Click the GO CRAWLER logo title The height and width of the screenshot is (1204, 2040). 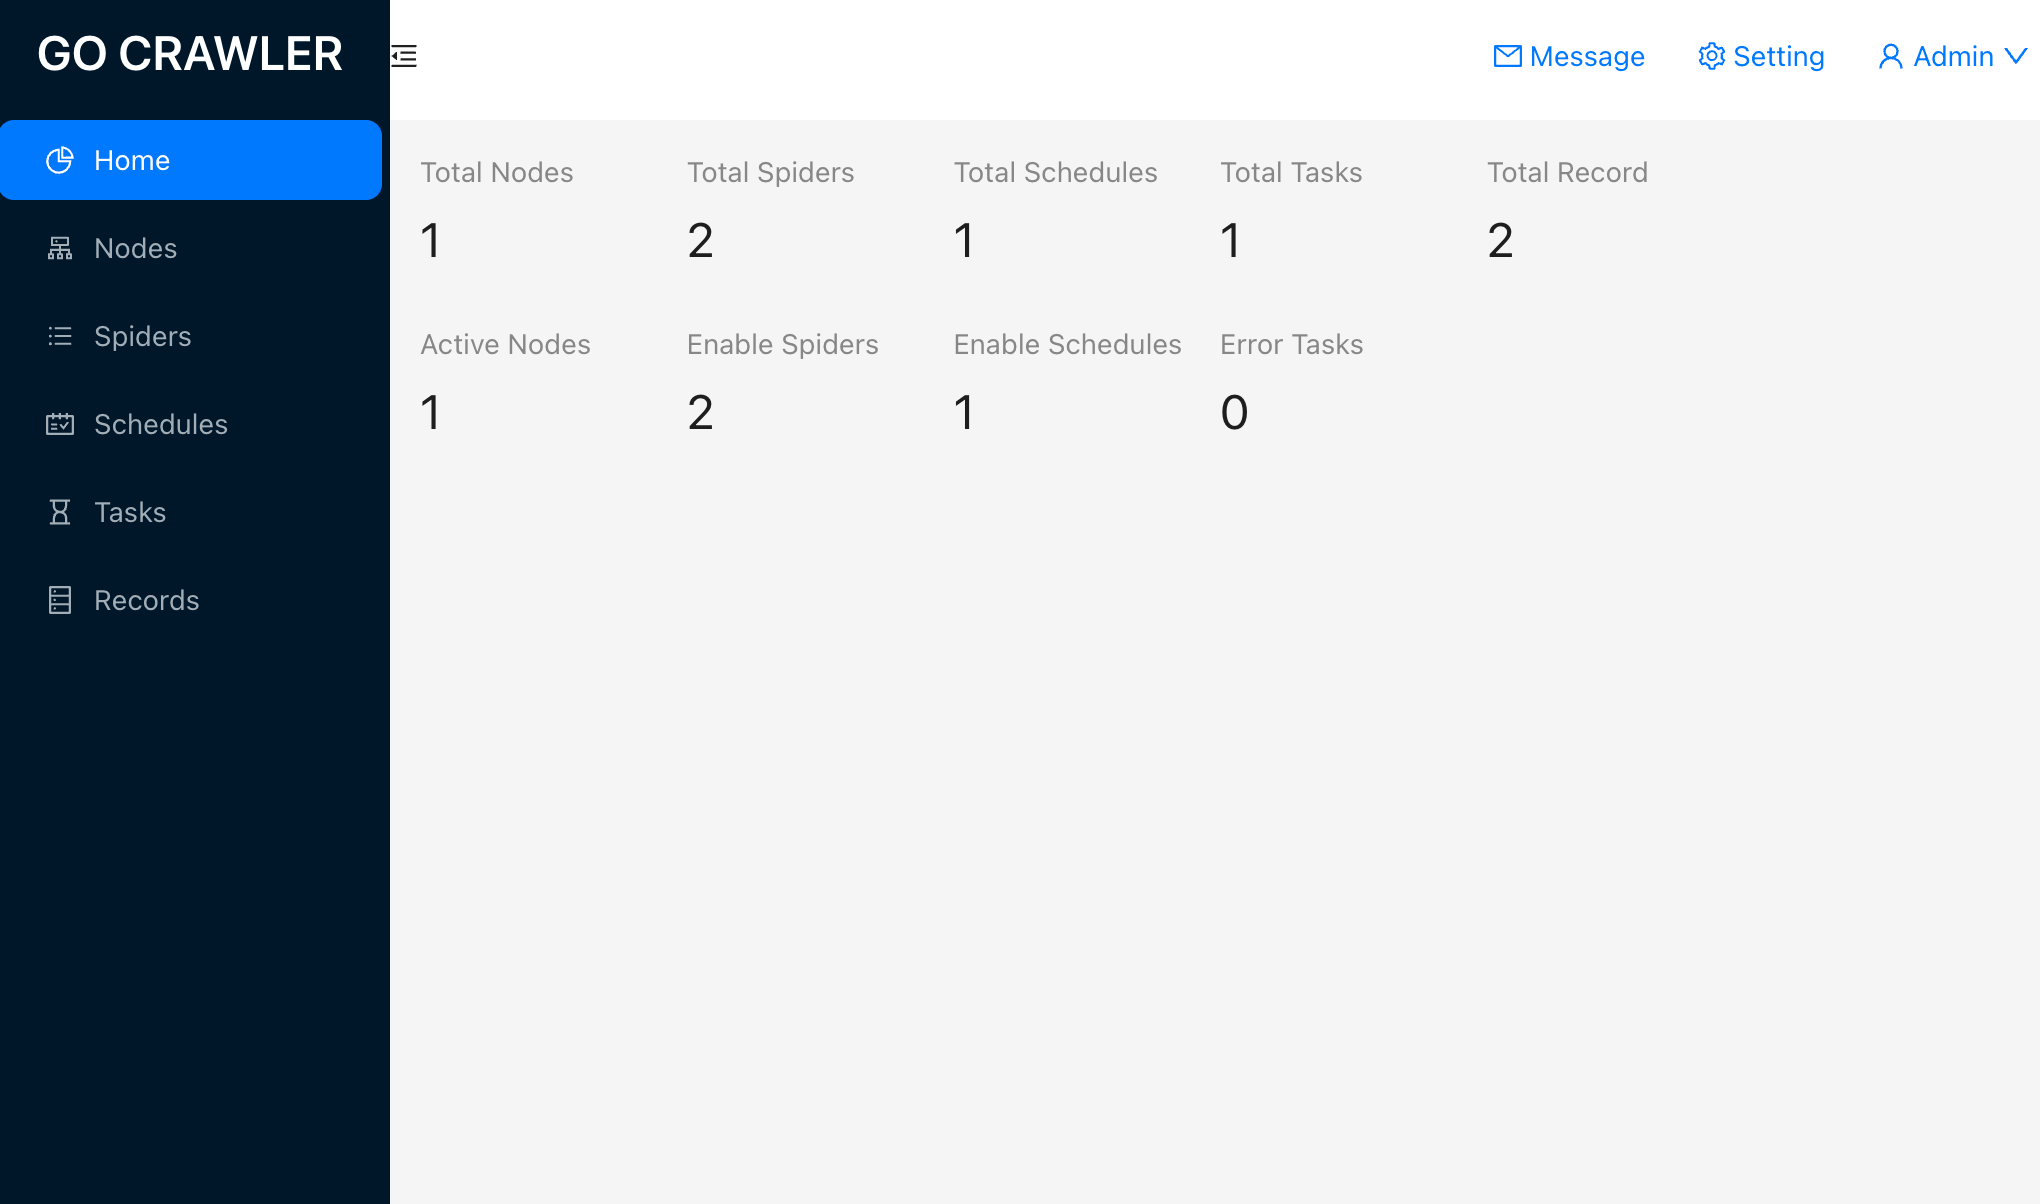pyautogui.click(x=190, y=54)
